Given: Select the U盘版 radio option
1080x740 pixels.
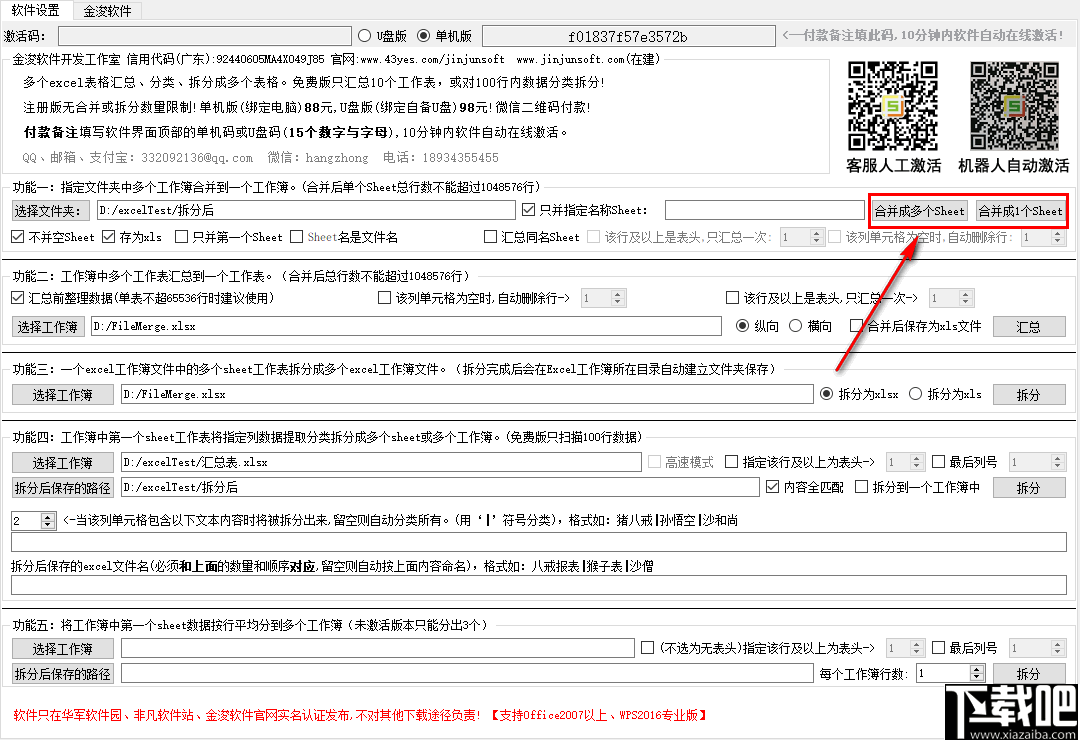Looking at the screenshot, I should pyautogui.click(x=365, y=34).
